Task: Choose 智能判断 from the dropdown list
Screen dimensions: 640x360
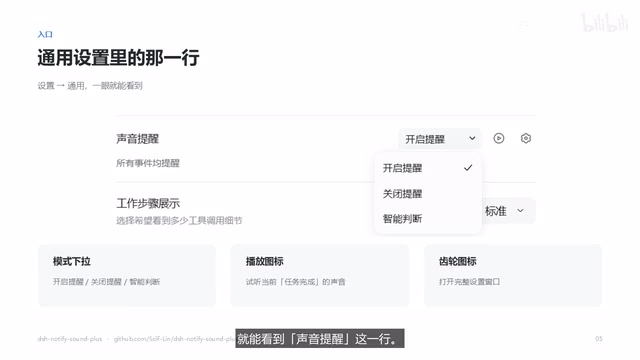Action: [428, 219]
